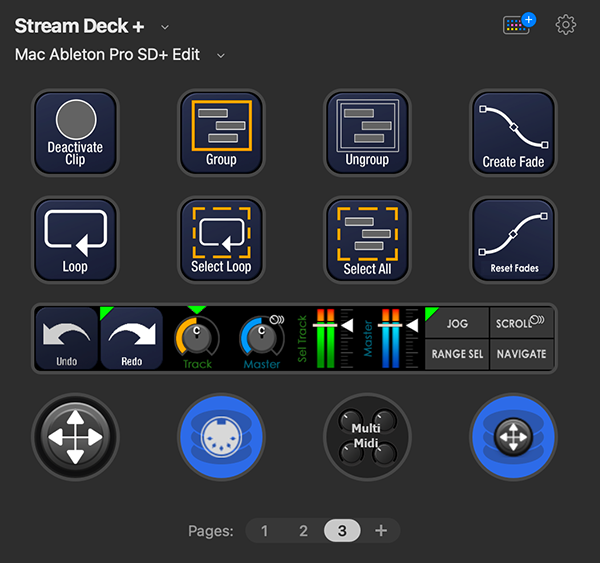The height and width of the screenshot is (563, 600).
Task: Click the Undo touch strip icon
Action: pos(67,338)
